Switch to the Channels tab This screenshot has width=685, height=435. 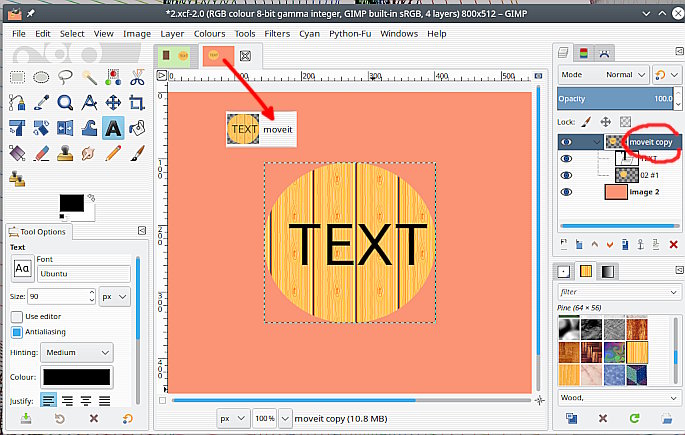[584, 54]
